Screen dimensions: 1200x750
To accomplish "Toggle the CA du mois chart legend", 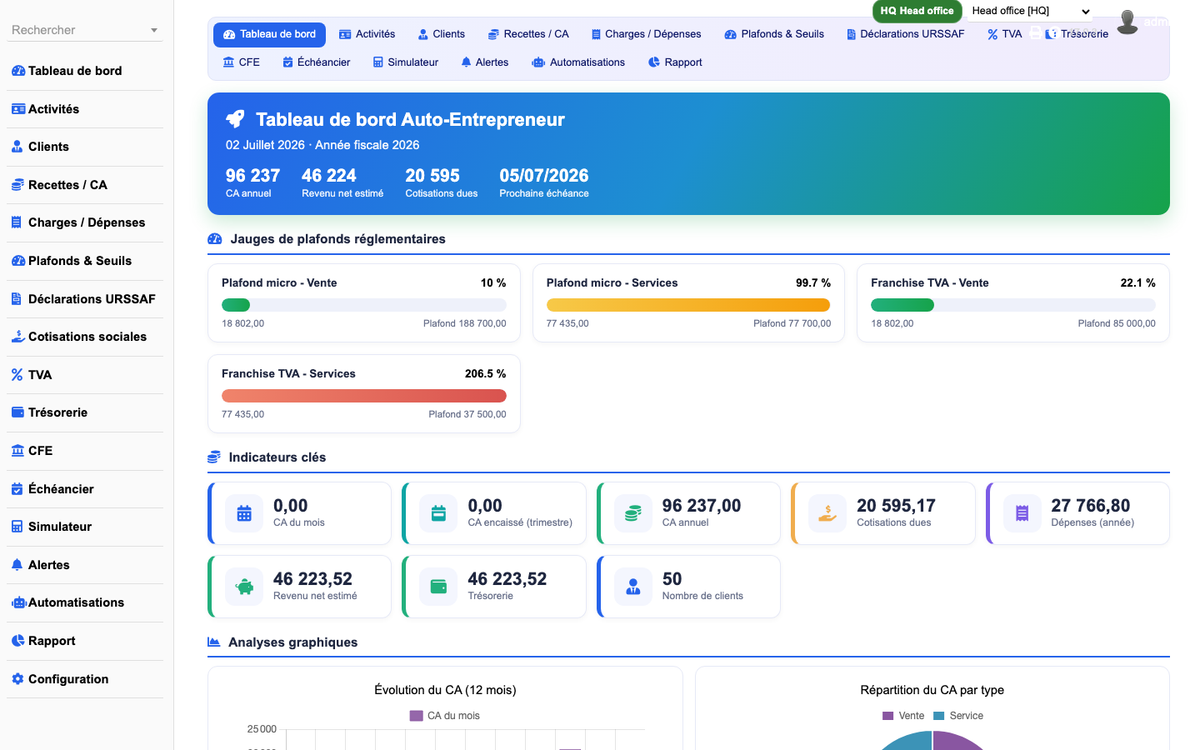I will tap(445, 716).
